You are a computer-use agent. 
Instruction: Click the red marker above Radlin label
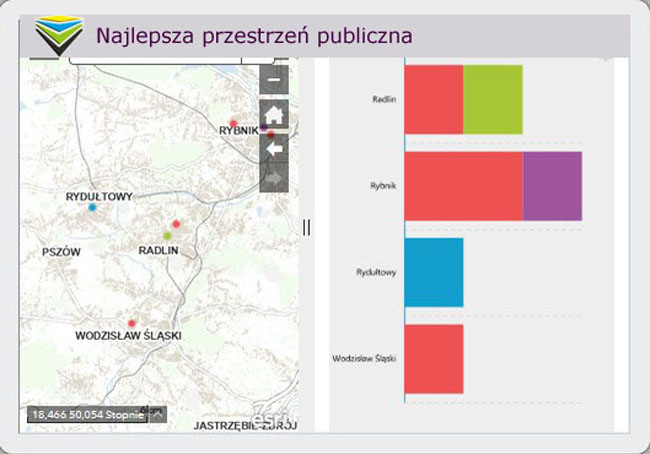pos(175,224)
